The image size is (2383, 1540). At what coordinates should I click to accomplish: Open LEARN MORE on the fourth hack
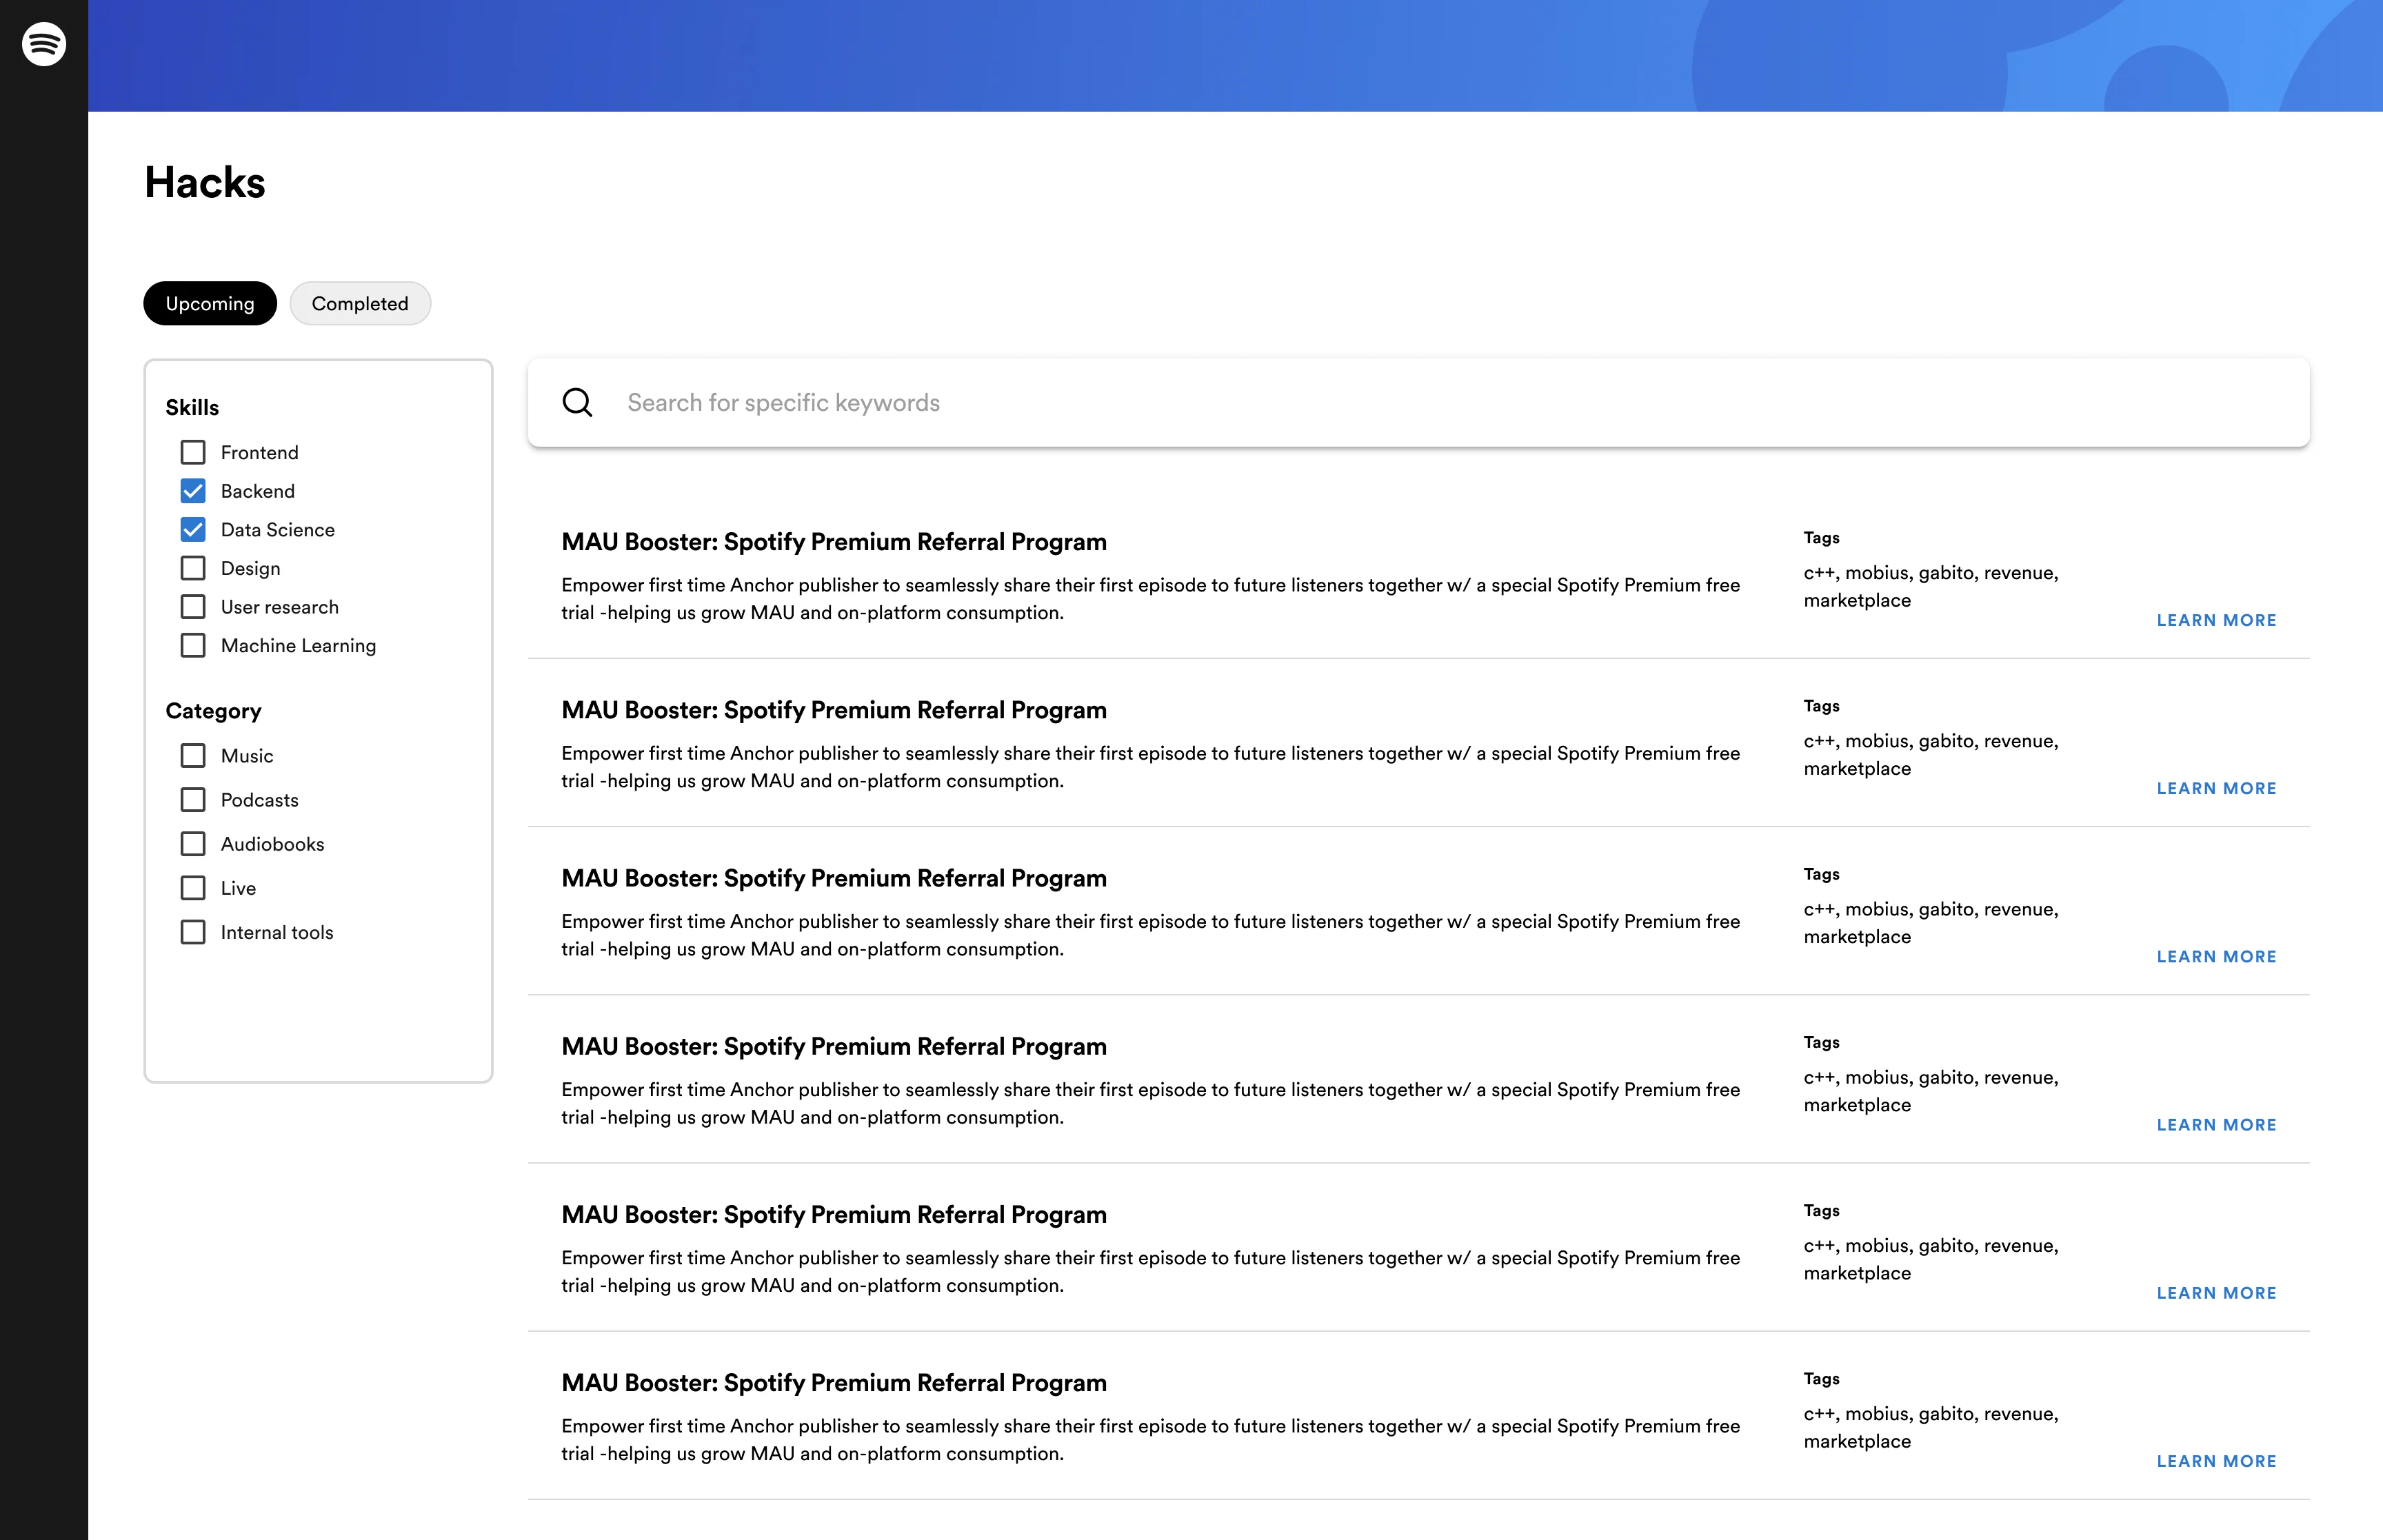(2216, 1124)
